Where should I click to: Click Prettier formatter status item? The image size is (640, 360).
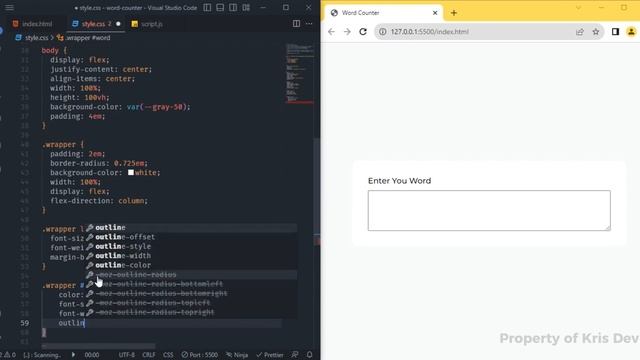(270, 355)
